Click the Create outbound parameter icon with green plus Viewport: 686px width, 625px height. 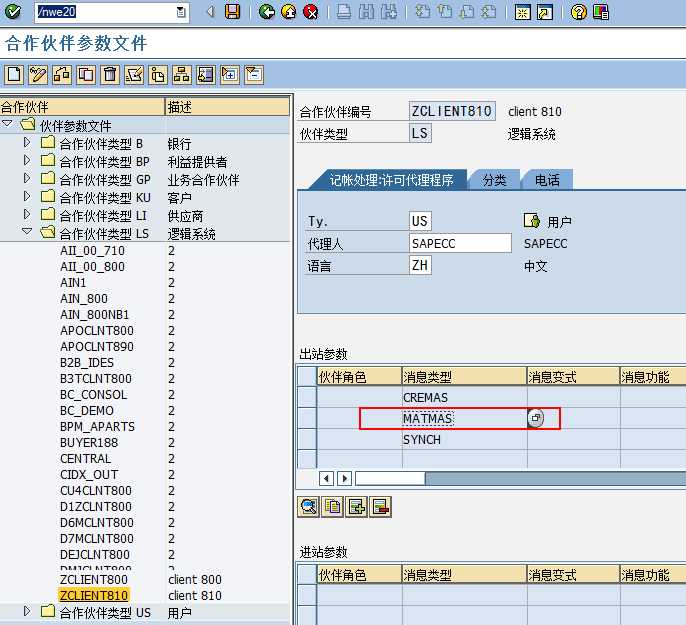tap(357, 507)
